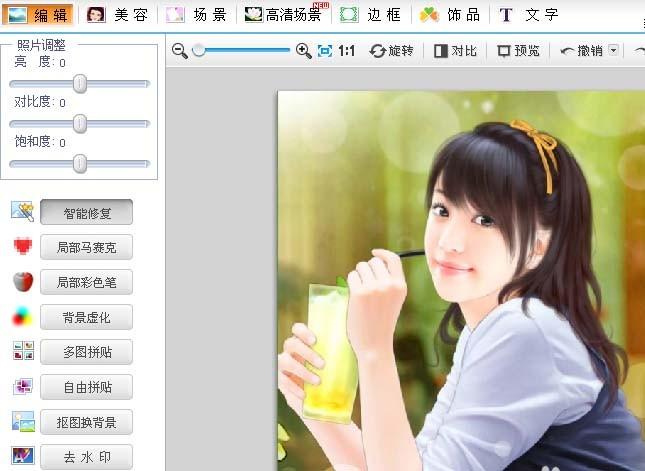The height and width of the screenshot is (471, 645).
Task: Click the landscape icon on the 编辑 (Edit) tab
Action: pos(18,15)
